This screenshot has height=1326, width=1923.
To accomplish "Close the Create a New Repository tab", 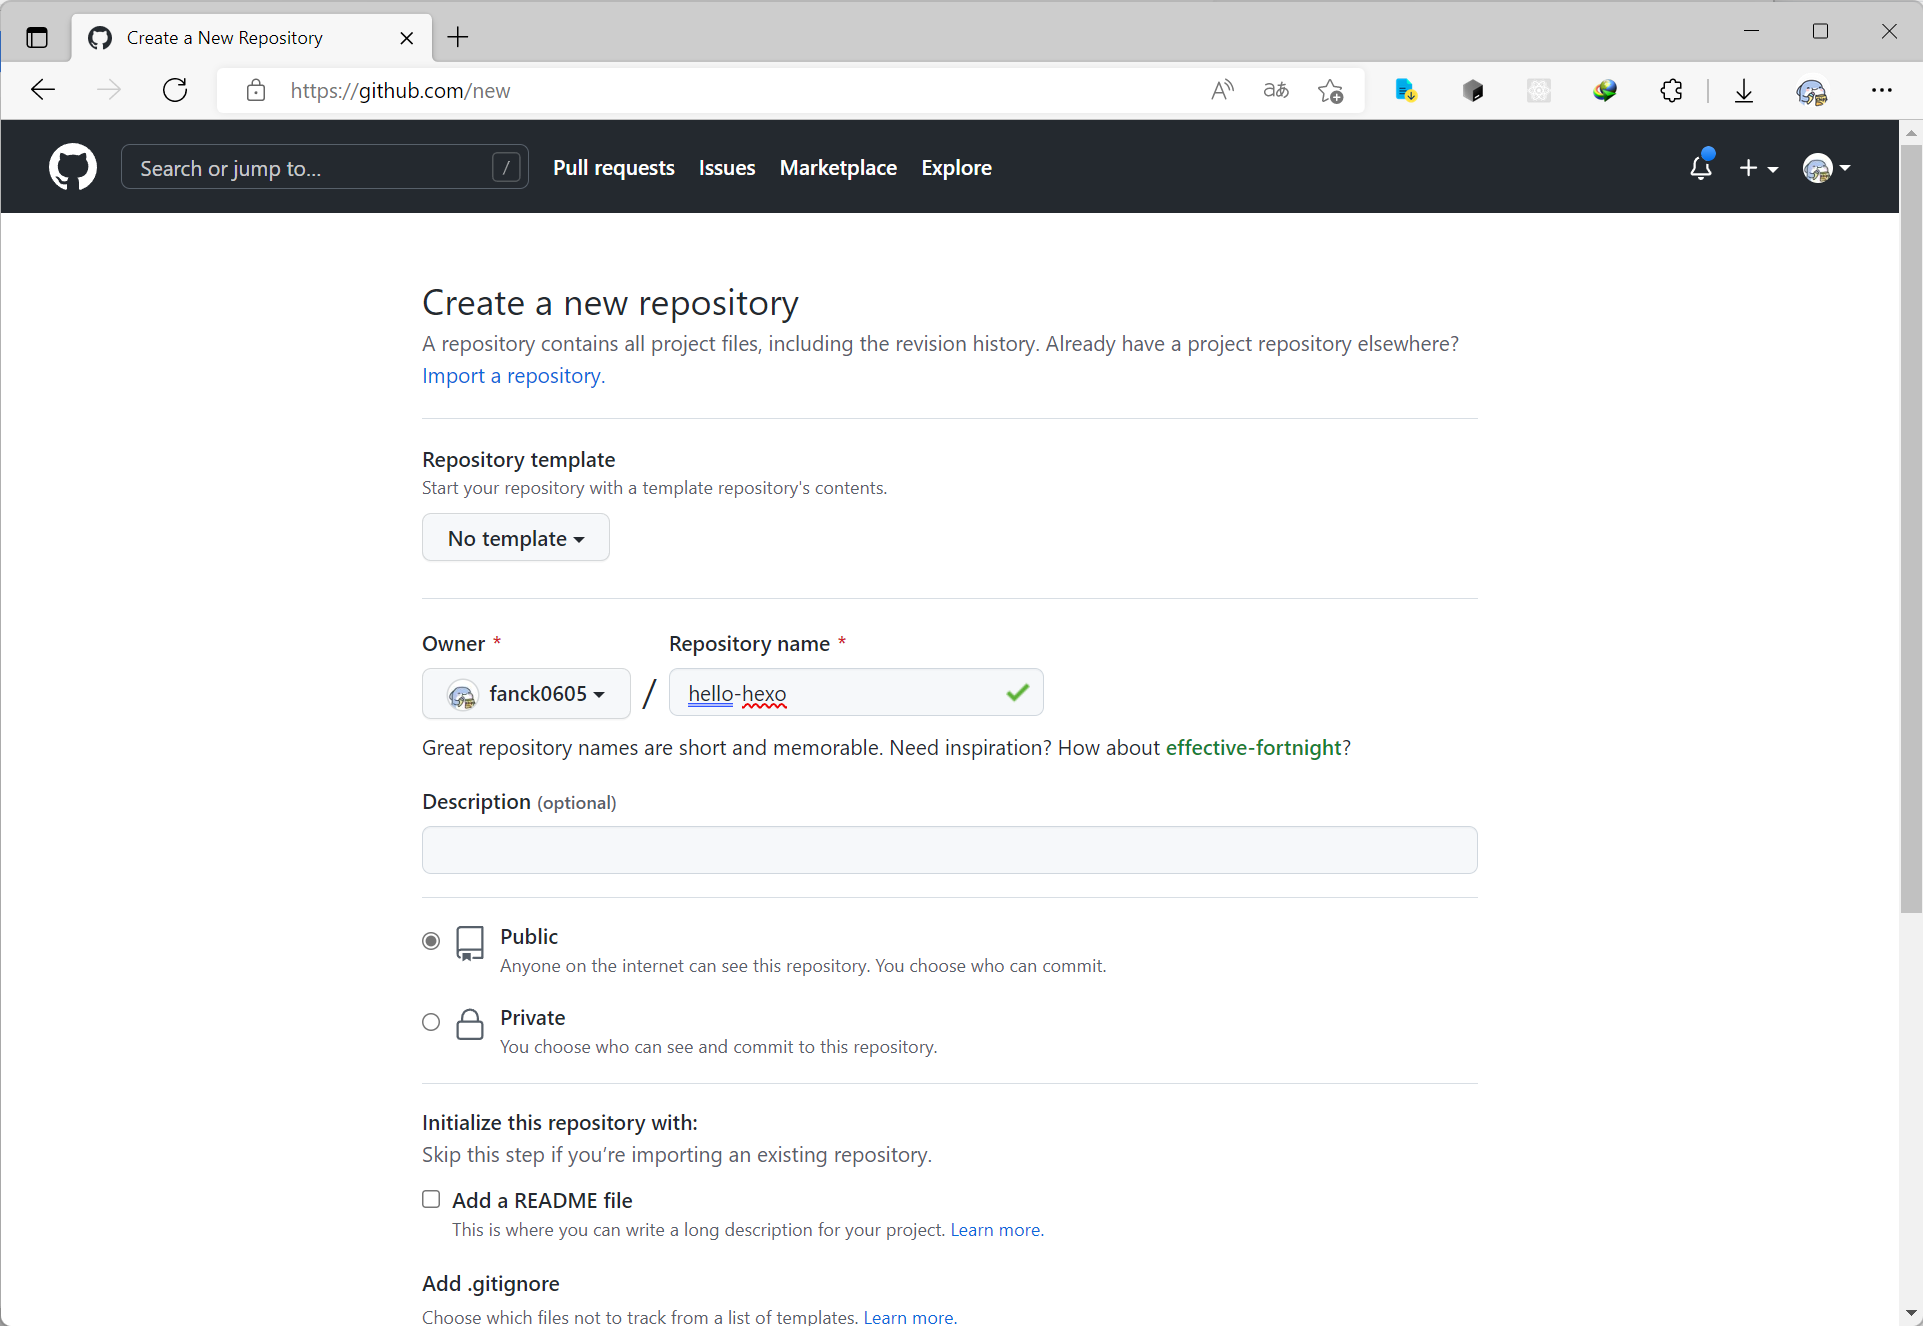I will [x=407, y=38].
